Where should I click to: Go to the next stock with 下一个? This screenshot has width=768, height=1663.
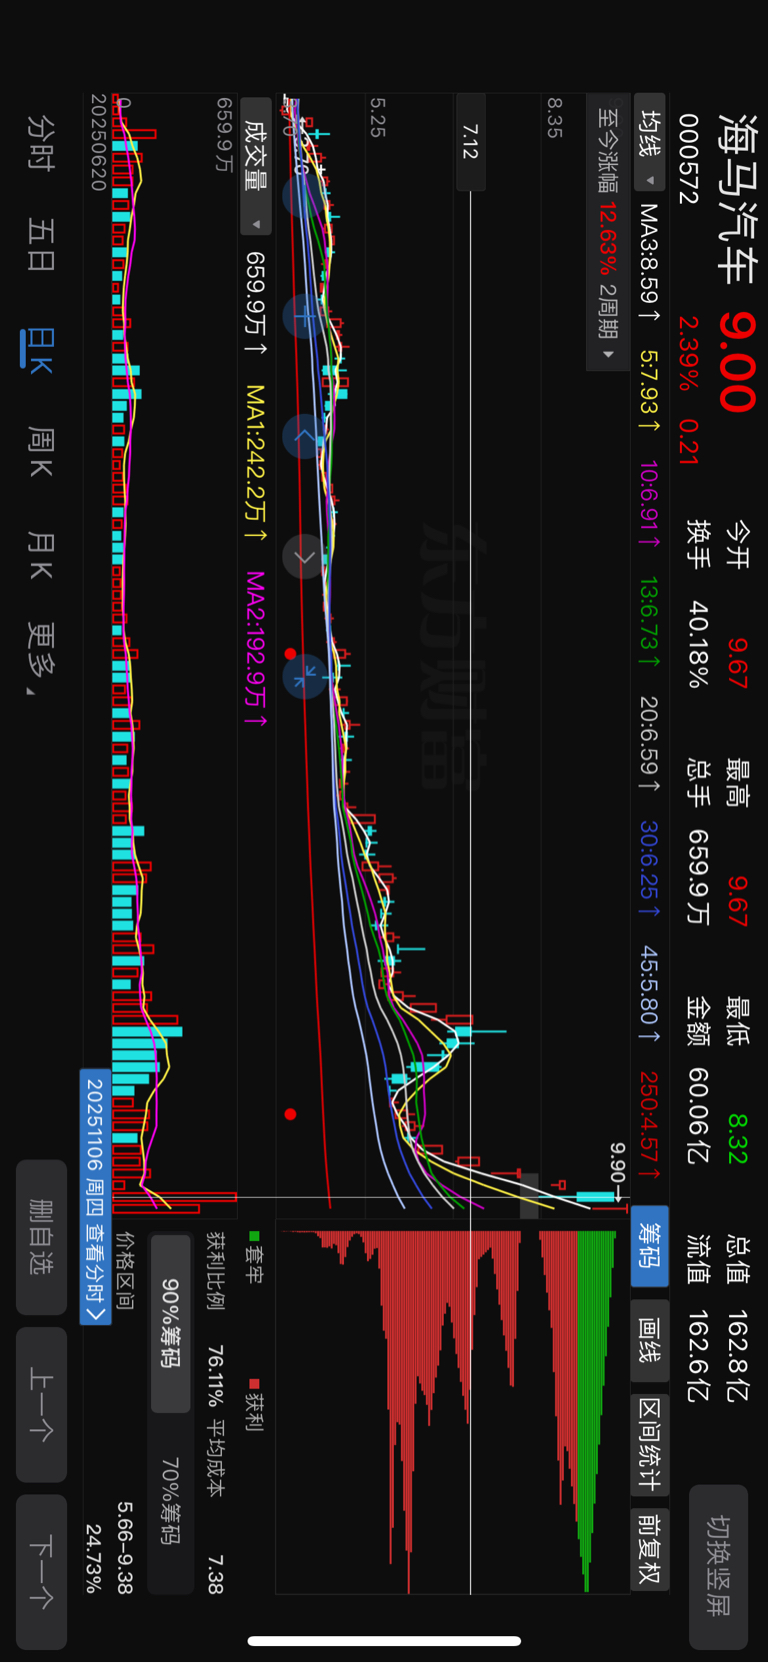(41, 1571)
